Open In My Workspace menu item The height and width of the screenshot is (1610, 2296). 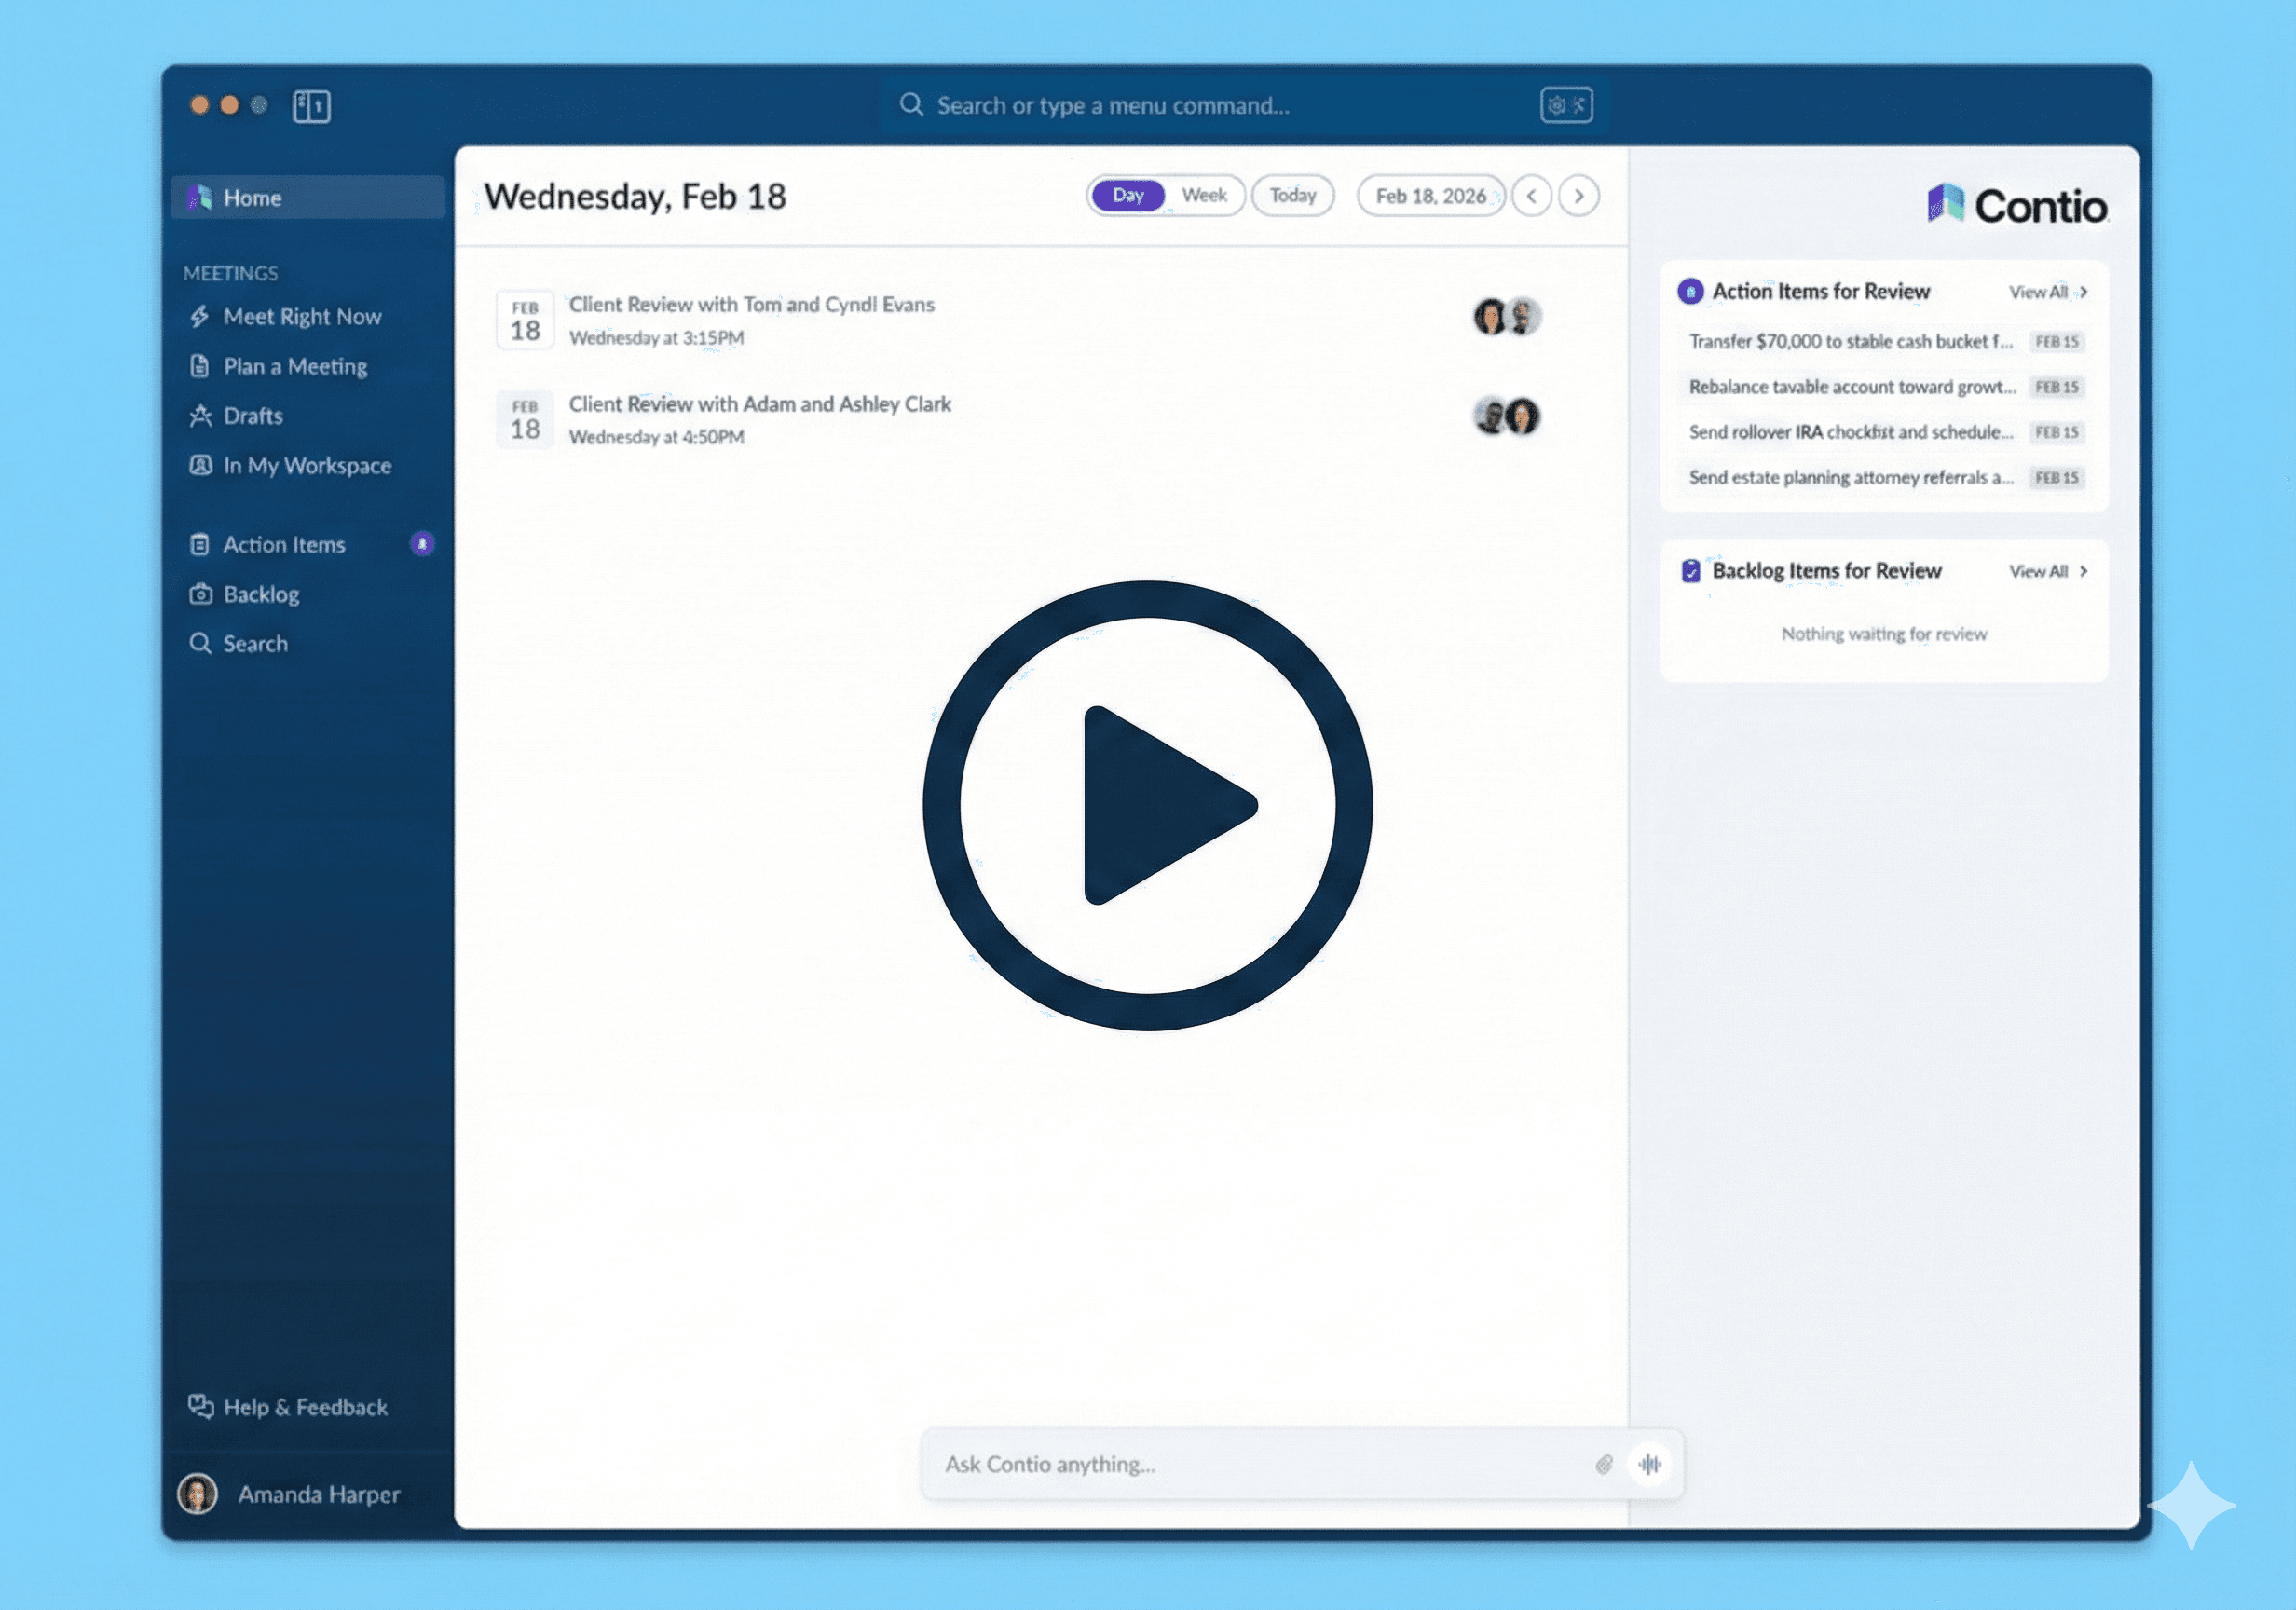(x=306, y=466)
